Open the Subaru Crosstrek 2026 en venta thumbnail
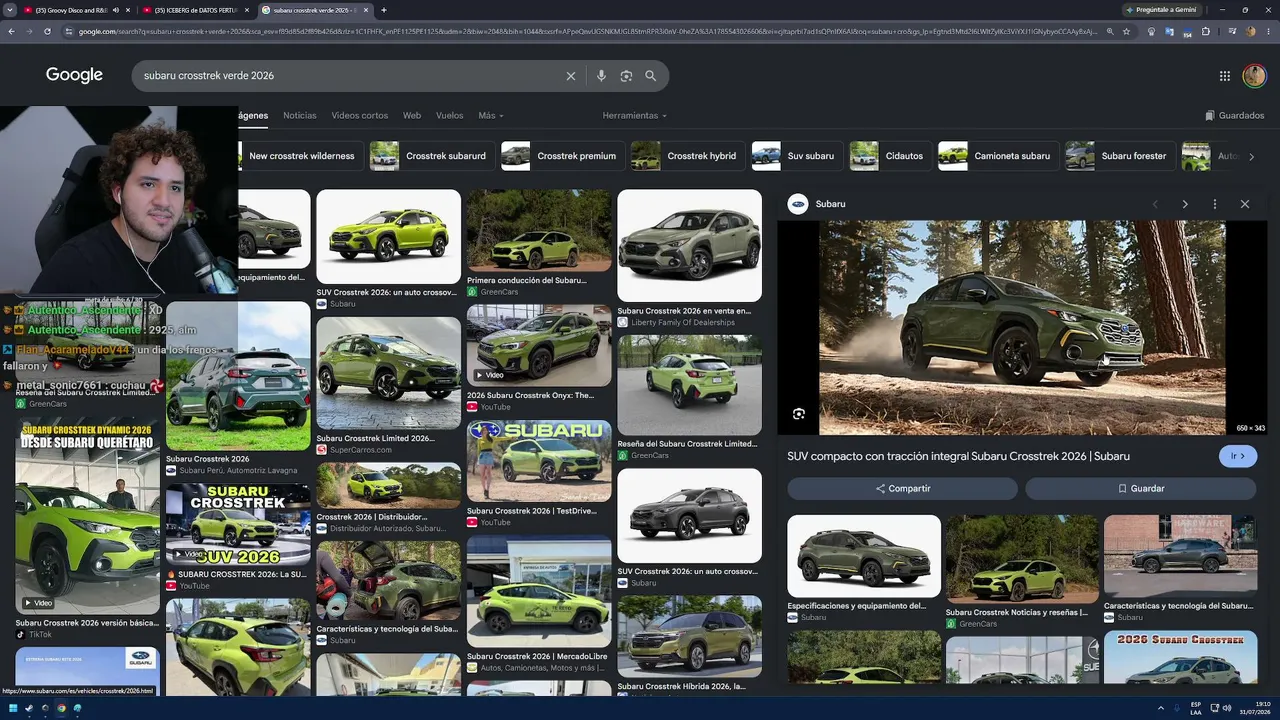 tap(689, 246)
